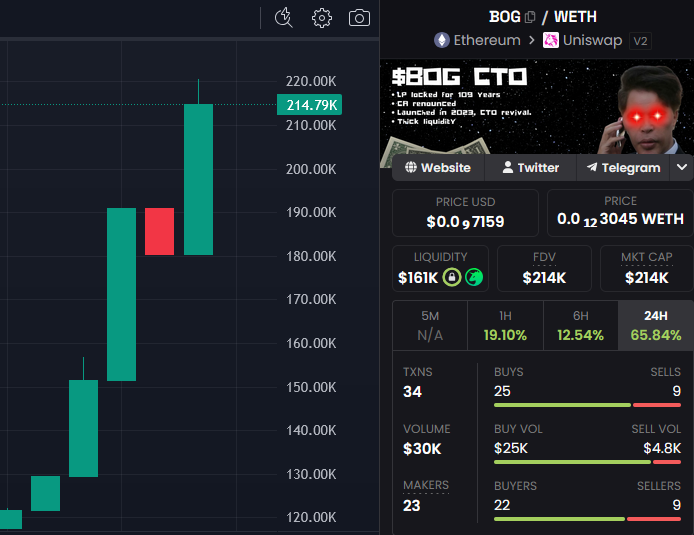Click the Ethereum chain logo
This screenshot has height=535, width=694.
[x=442, y=40]
